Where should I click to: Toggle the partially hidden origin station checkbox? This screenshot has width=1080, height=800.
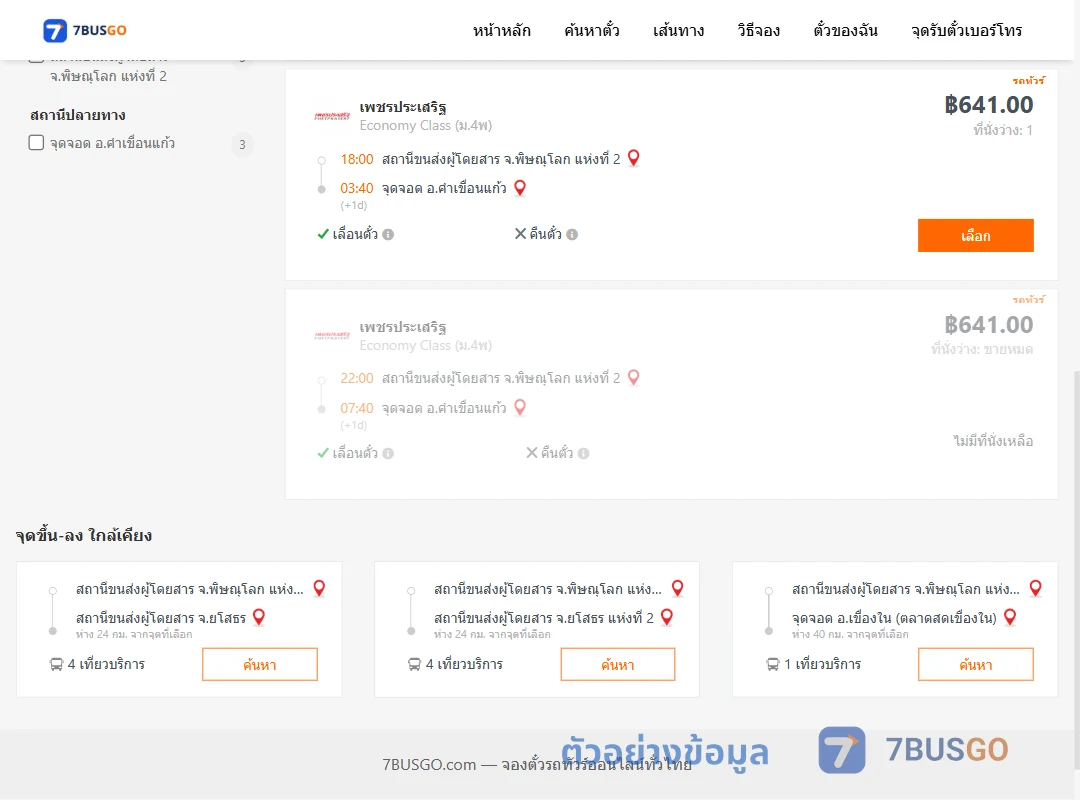click(37, 60)
